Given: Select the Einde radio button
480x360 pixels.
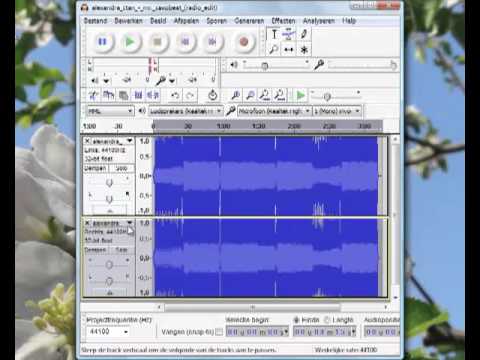Looking at the screenshot, I should tap(296, 320).
